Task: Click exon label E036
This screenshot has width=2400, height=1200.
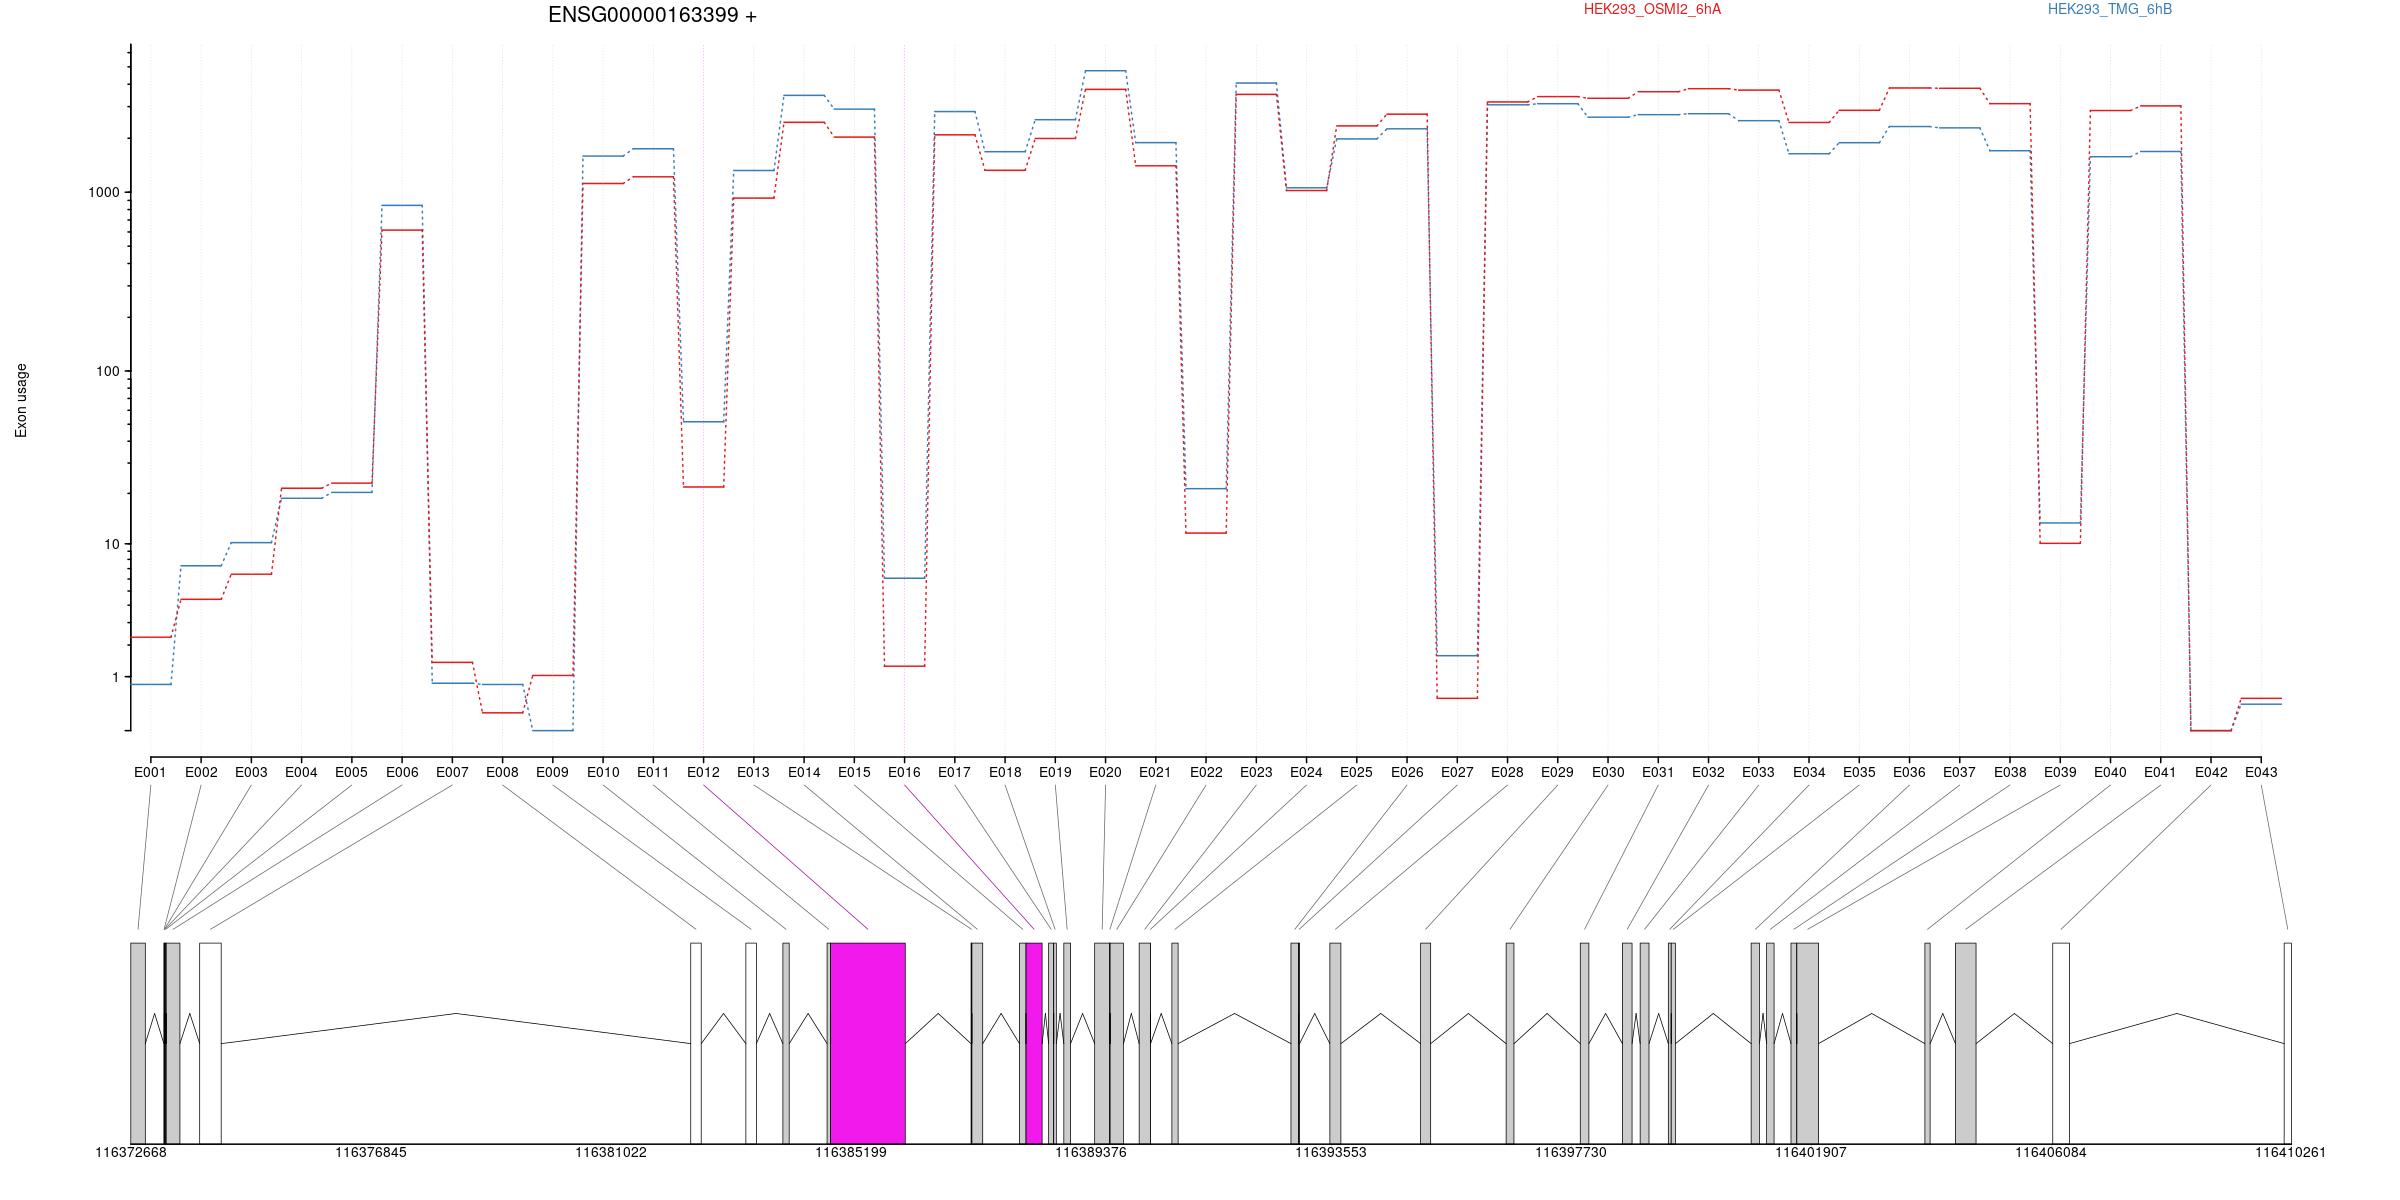Action: 1909,772
